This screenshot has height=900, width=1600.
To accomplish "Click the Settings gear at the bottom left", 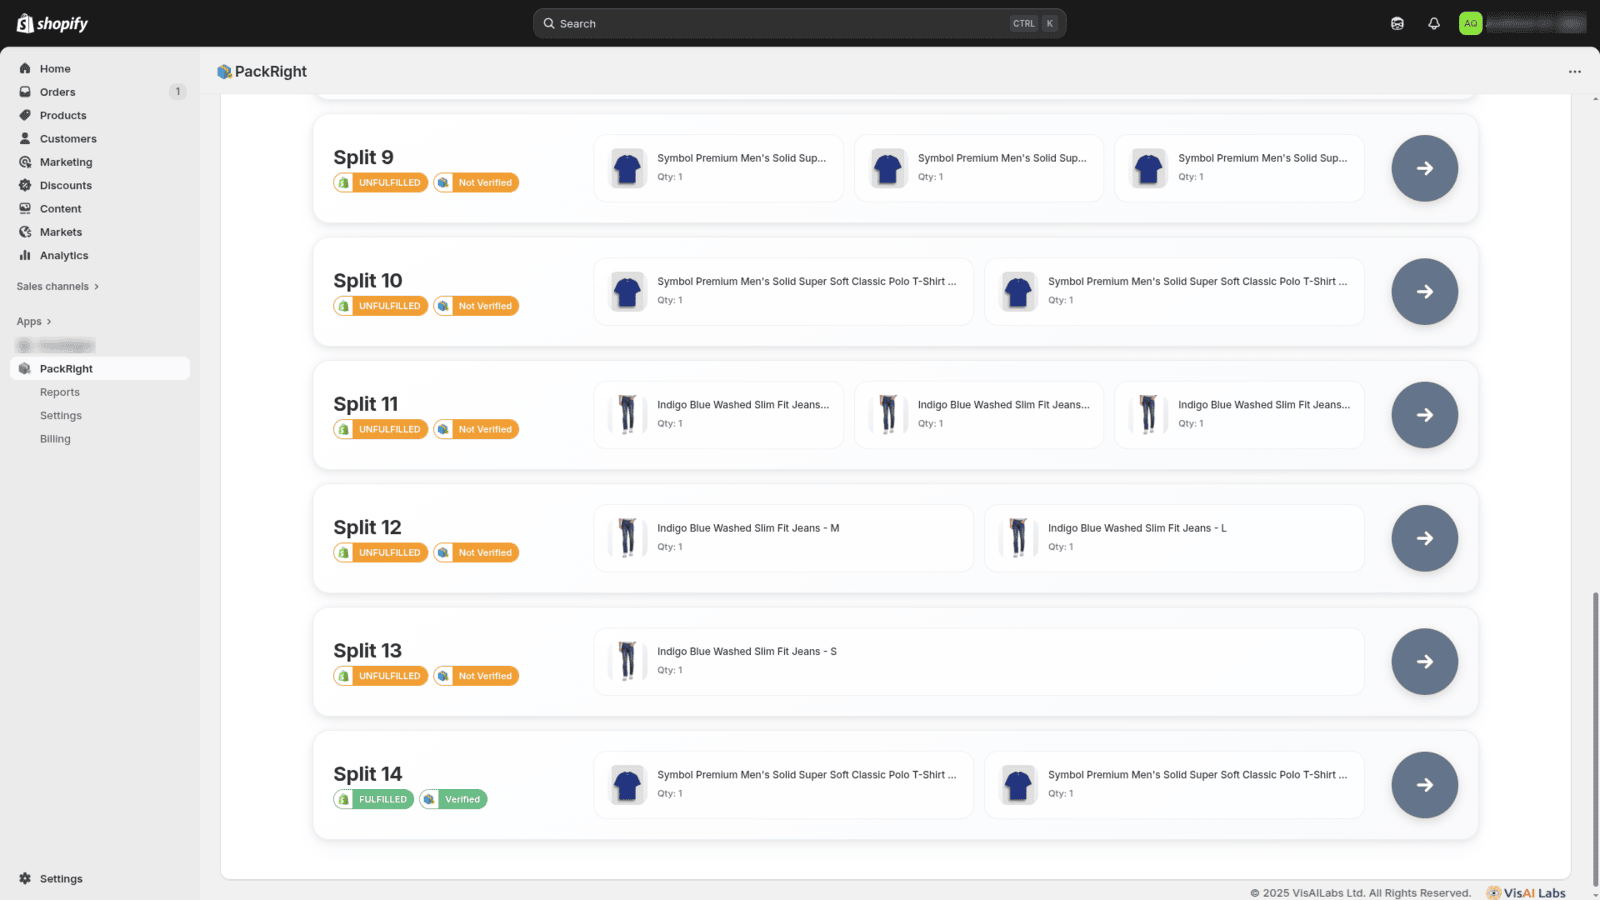I will click(x=25, y=878).
